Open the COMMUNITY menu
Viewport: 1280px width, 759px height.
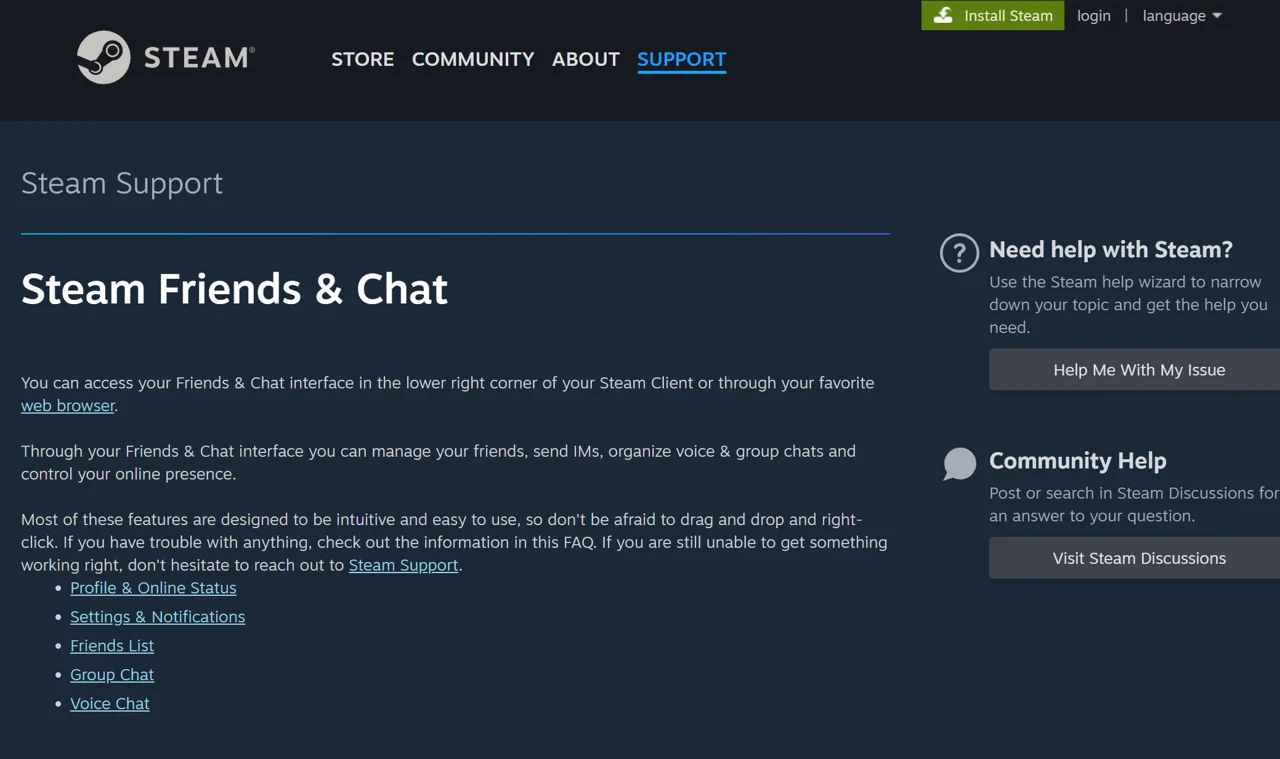pos(473,59)
